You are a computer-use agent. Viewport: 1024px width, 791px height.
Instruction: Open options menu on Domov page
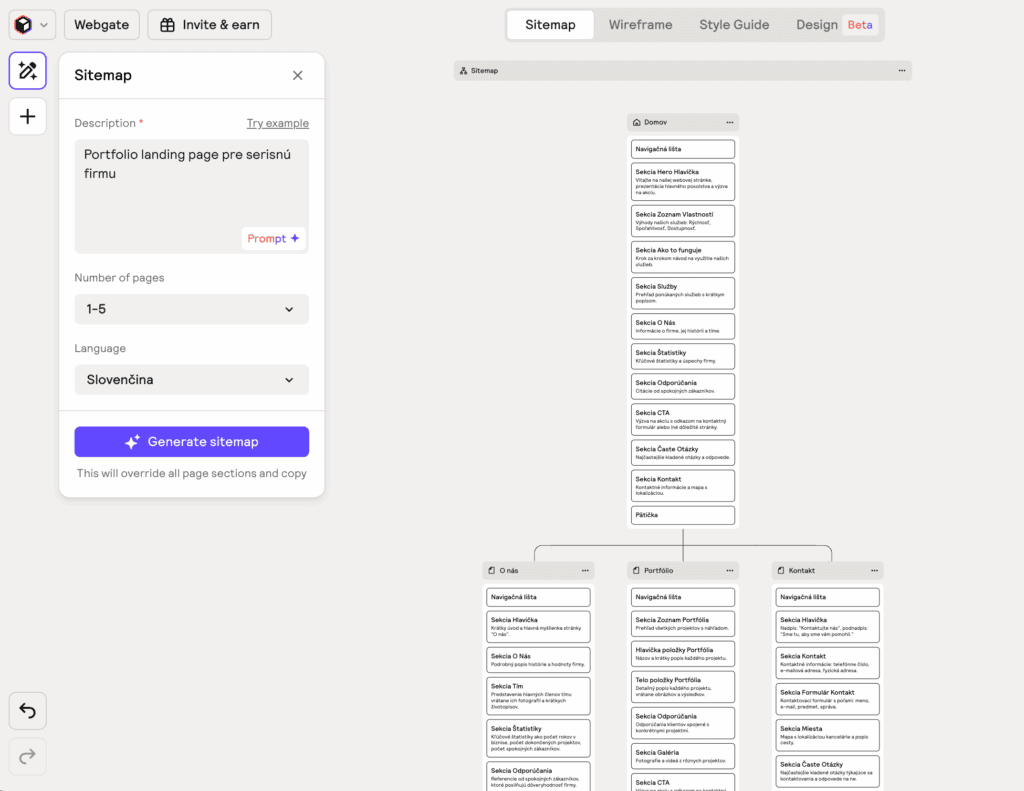729,122
